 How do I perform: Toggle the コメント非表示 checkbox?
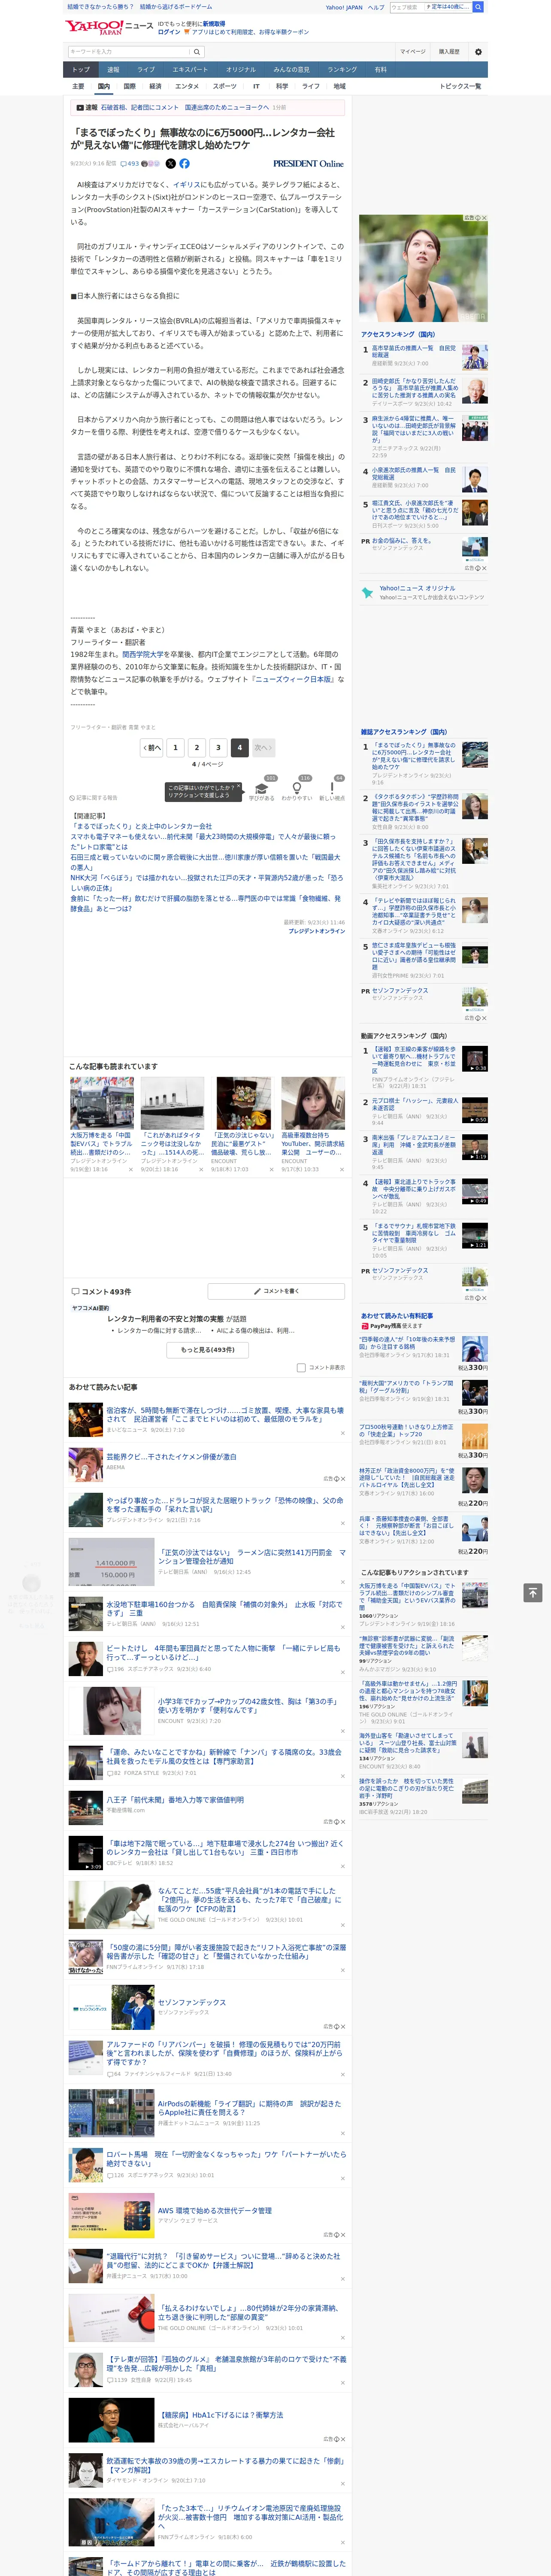tap(301, 1367)
